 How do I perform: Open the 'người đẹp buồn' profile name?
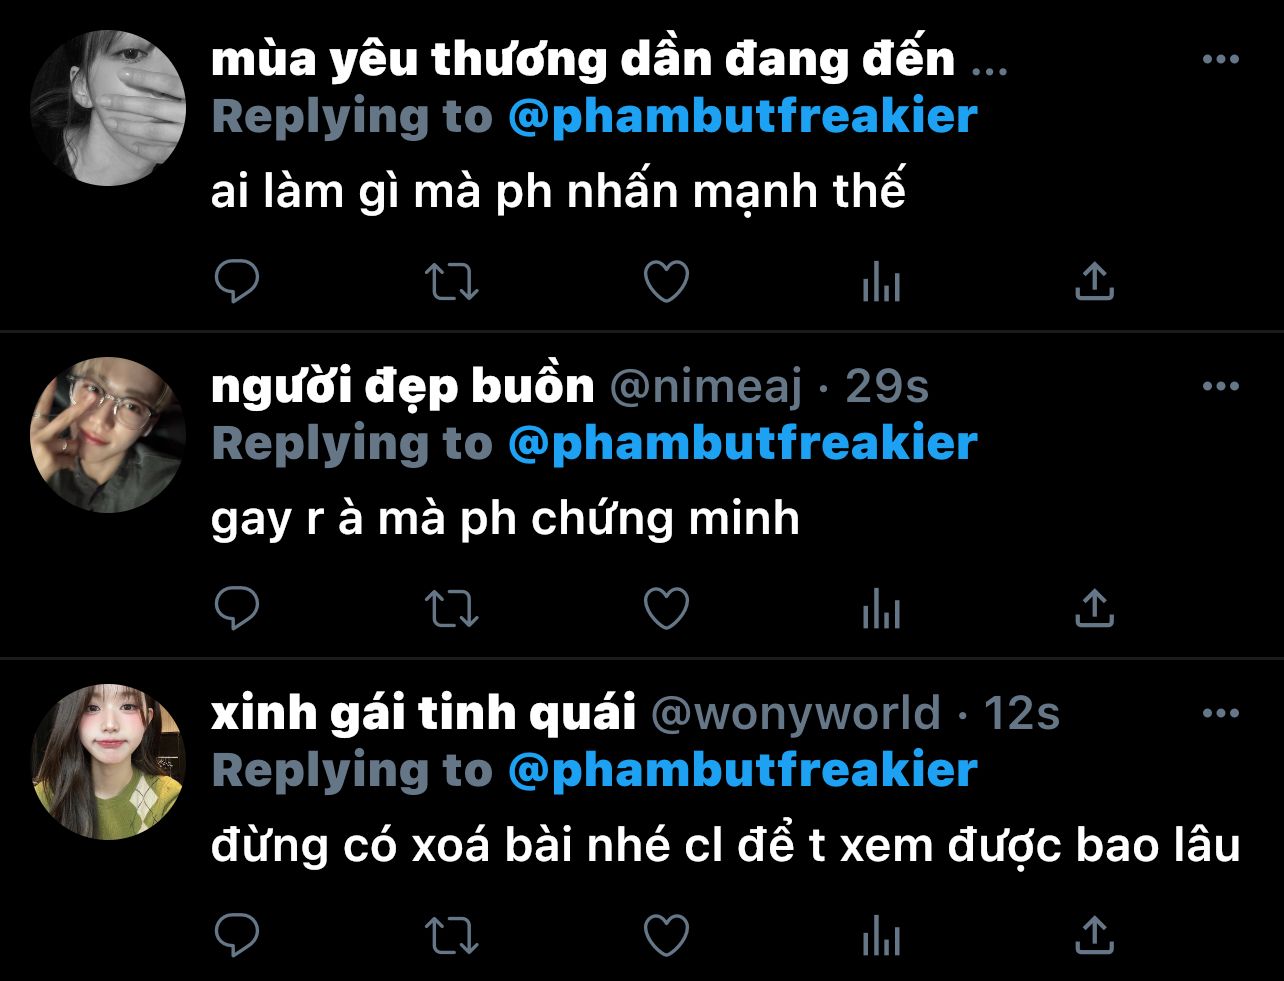(402, 386)
